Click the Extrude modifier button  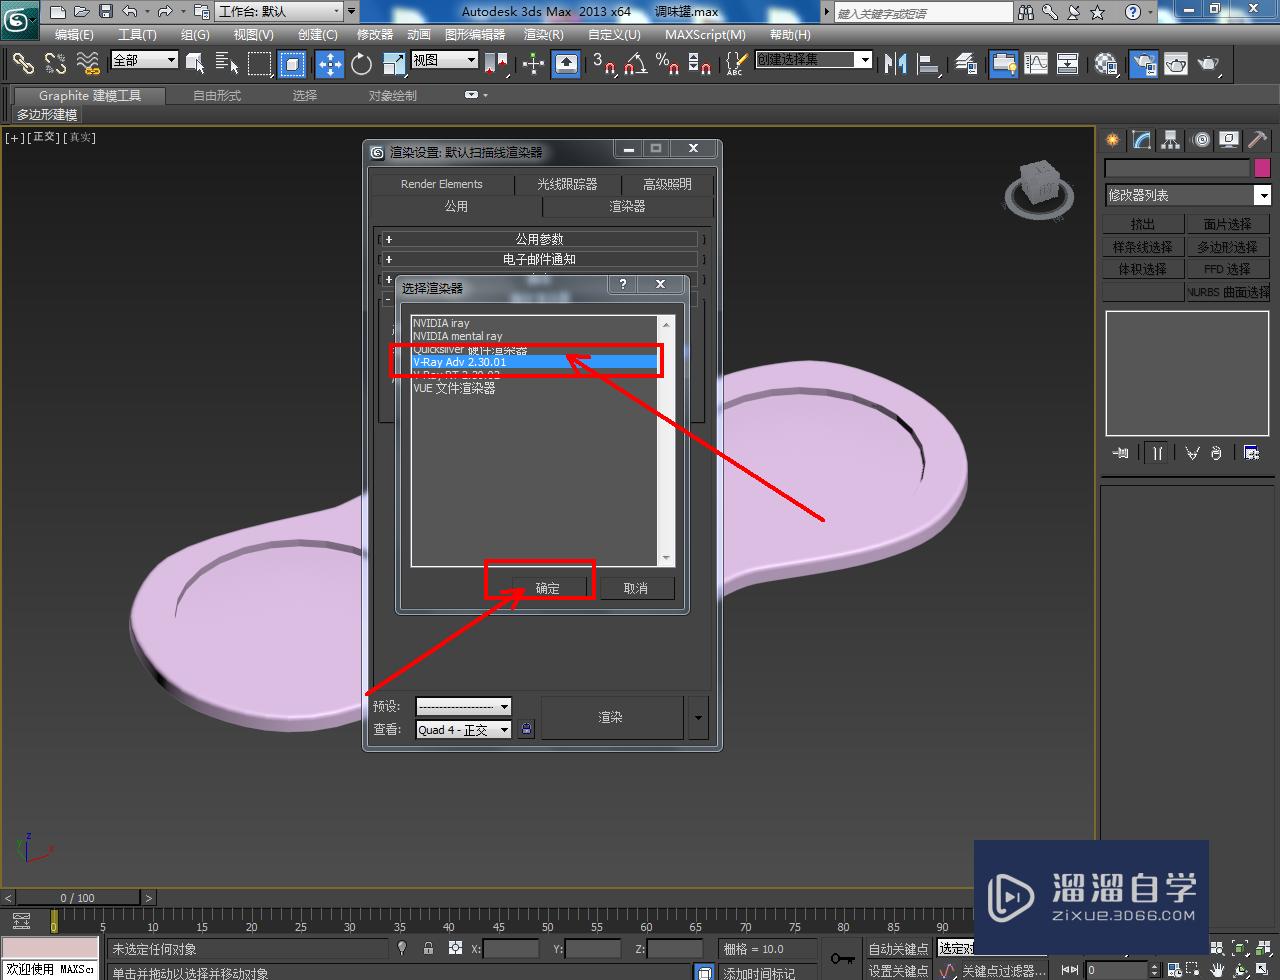point(1142,224)
